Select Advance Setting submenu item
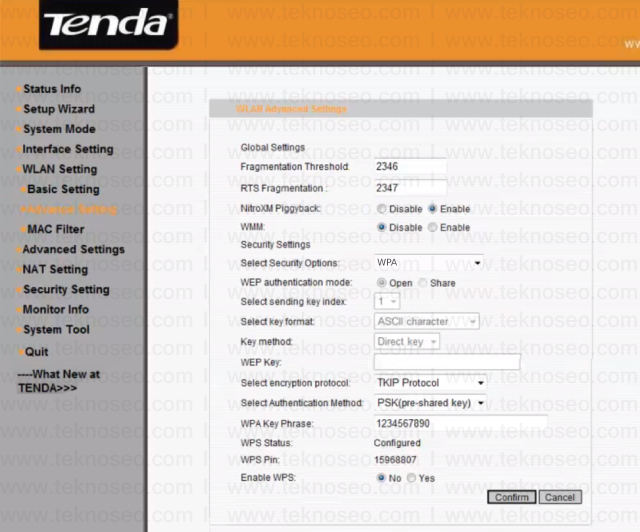 point(72,209)
